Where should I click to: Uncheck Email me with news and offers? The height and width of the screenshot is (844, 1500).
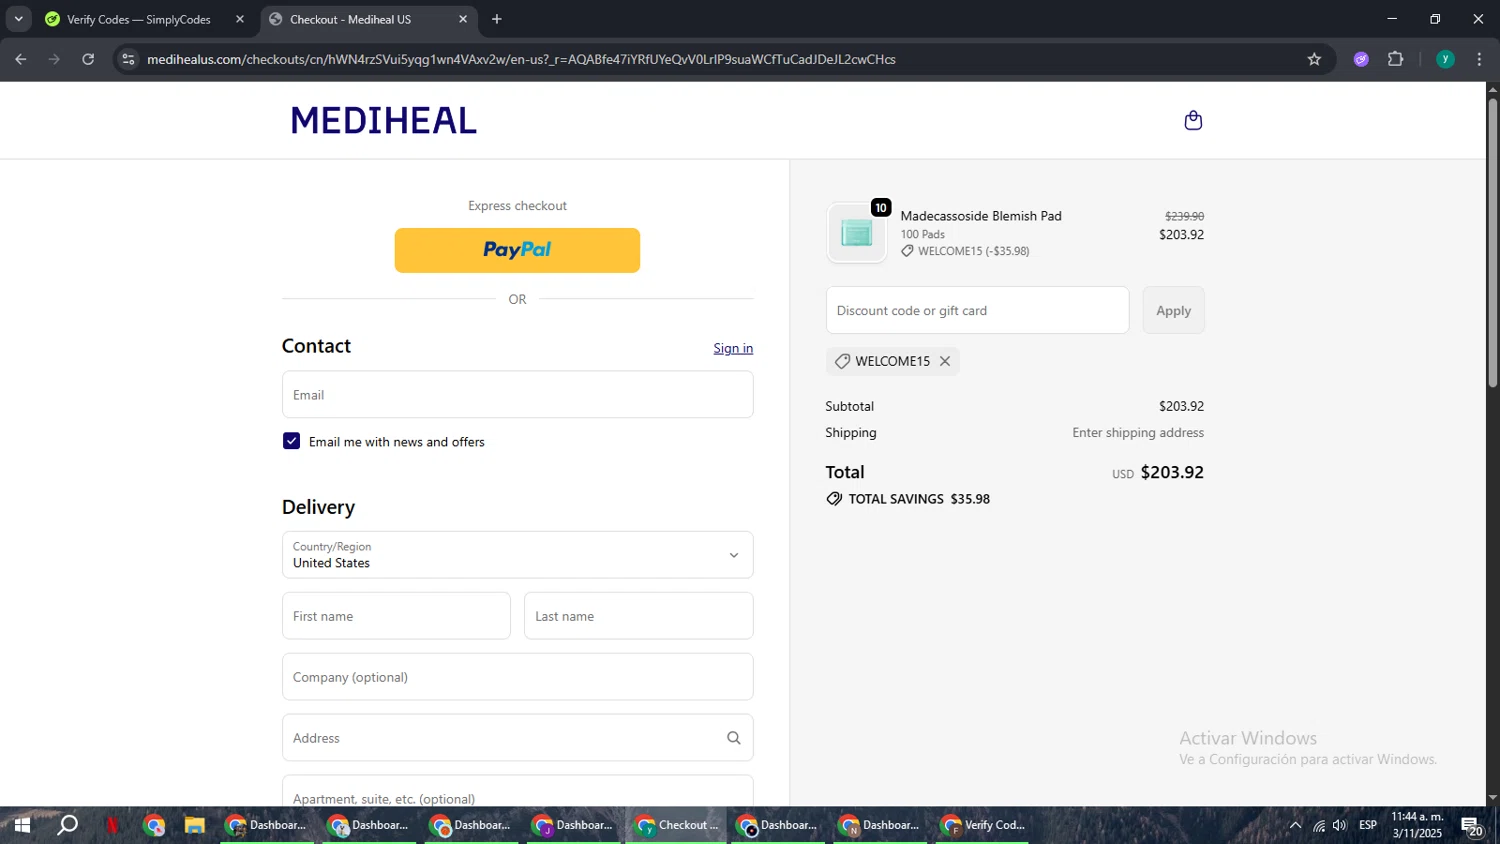[x=291, y=441]
